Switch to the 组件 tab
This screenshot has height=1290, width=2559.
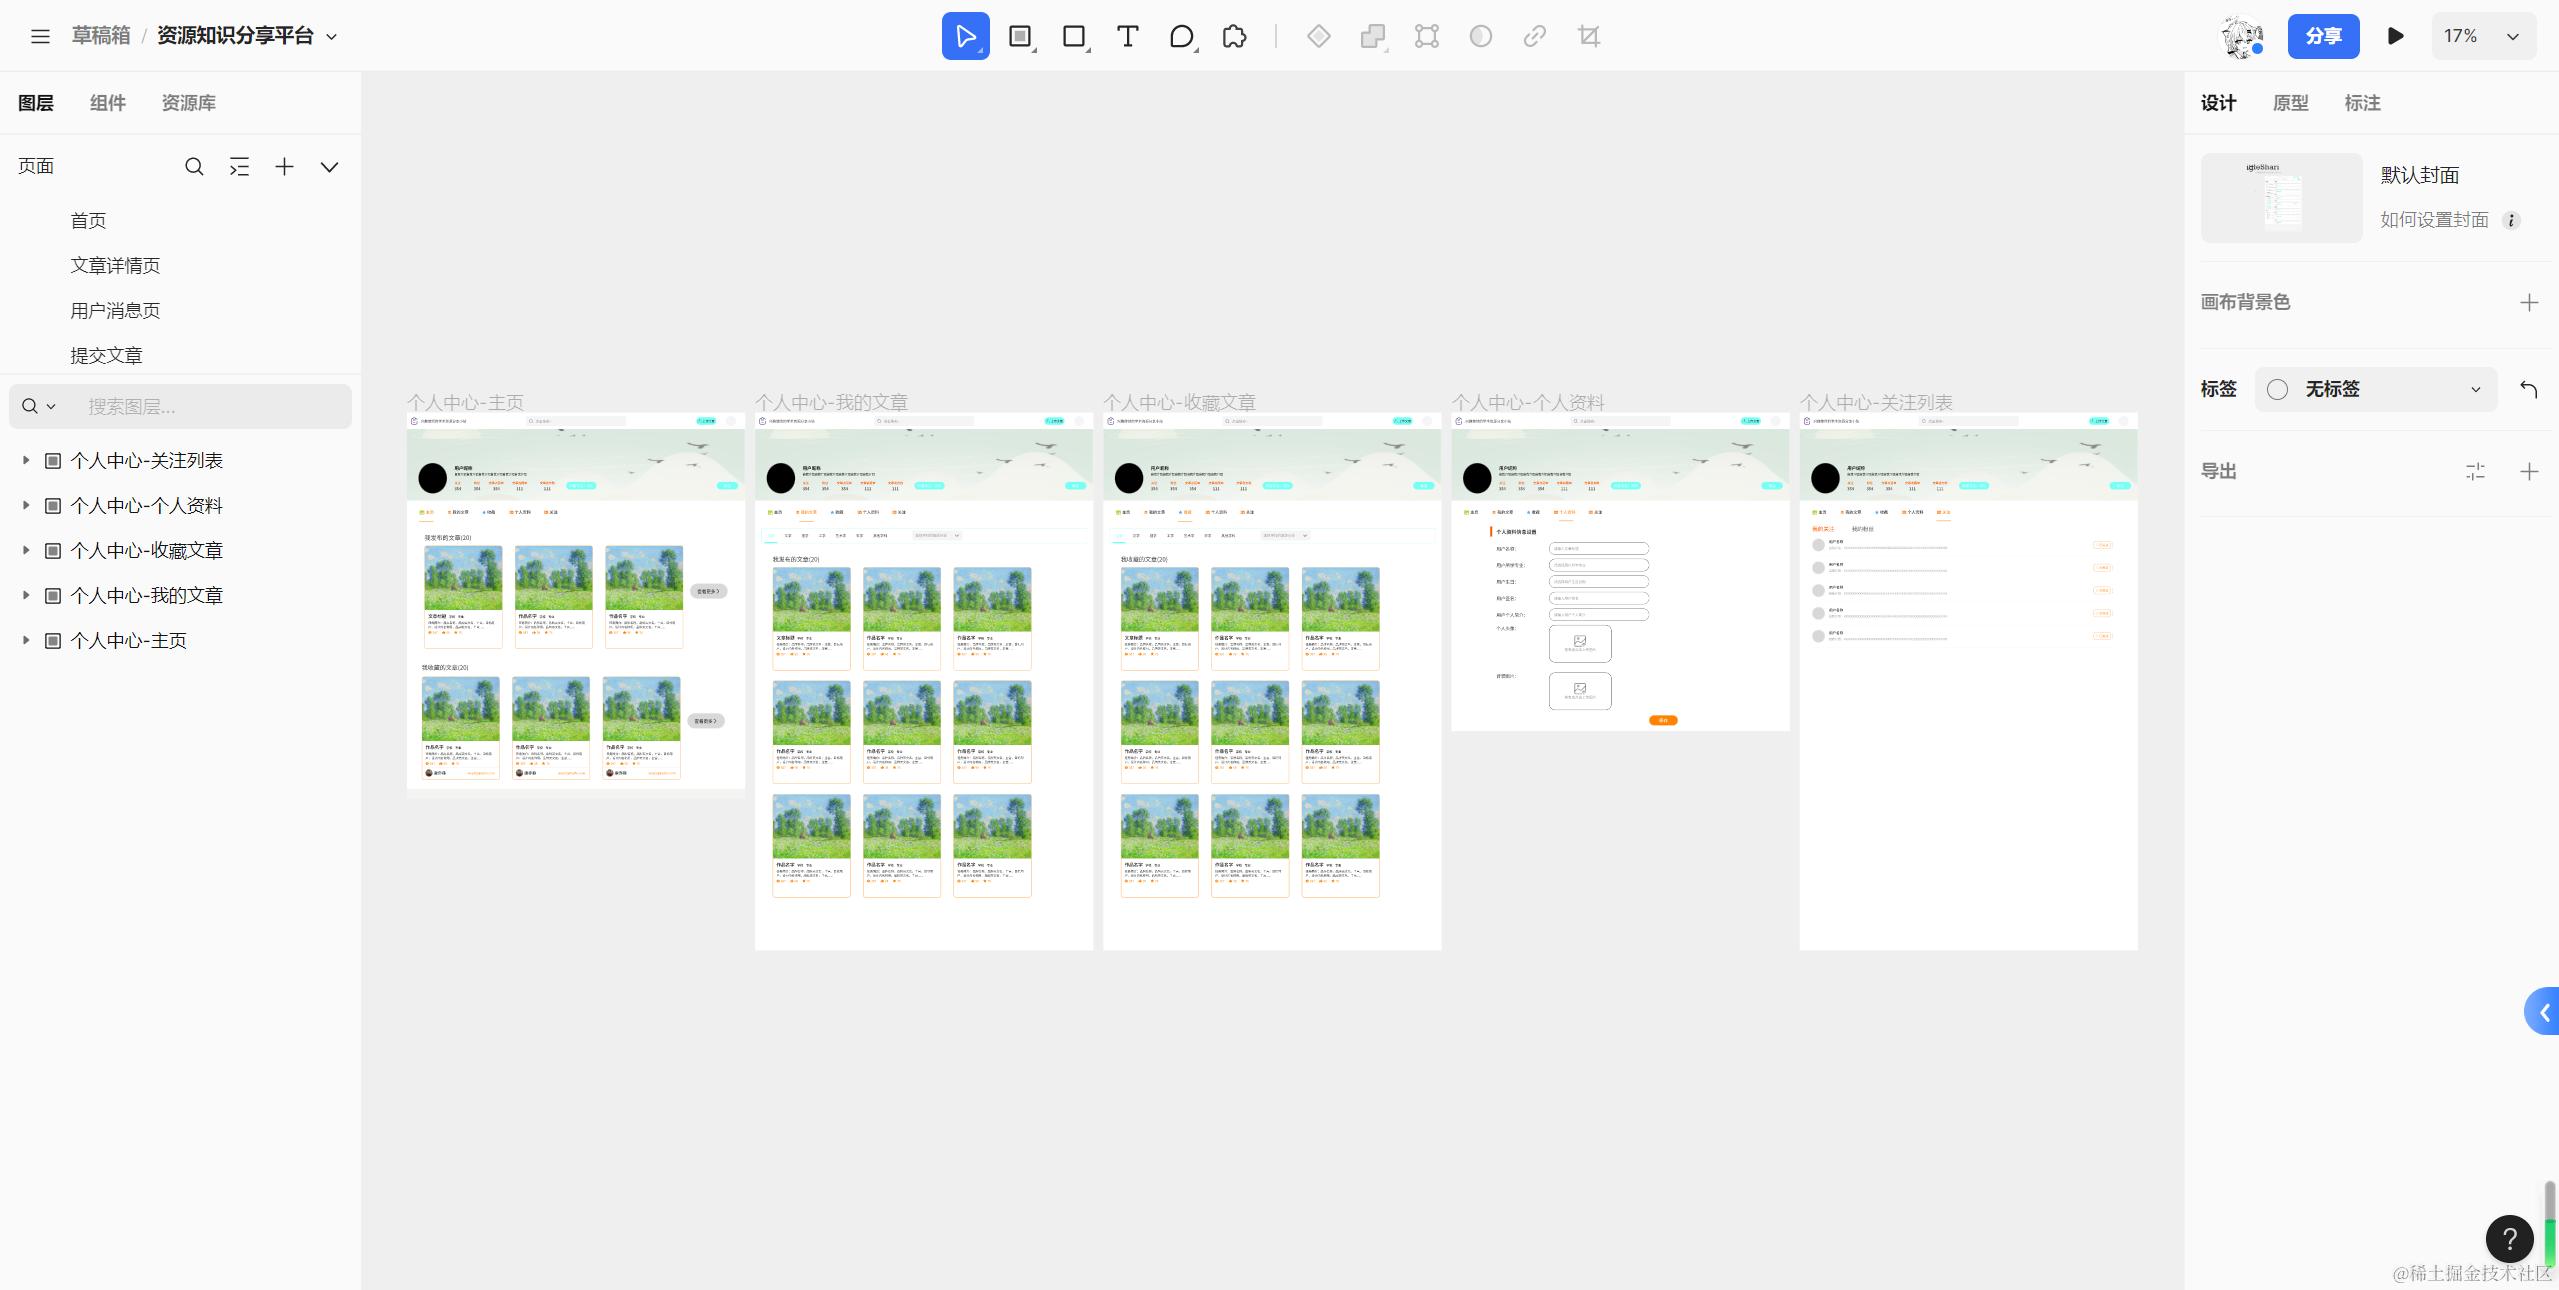(x=108, y=103)
